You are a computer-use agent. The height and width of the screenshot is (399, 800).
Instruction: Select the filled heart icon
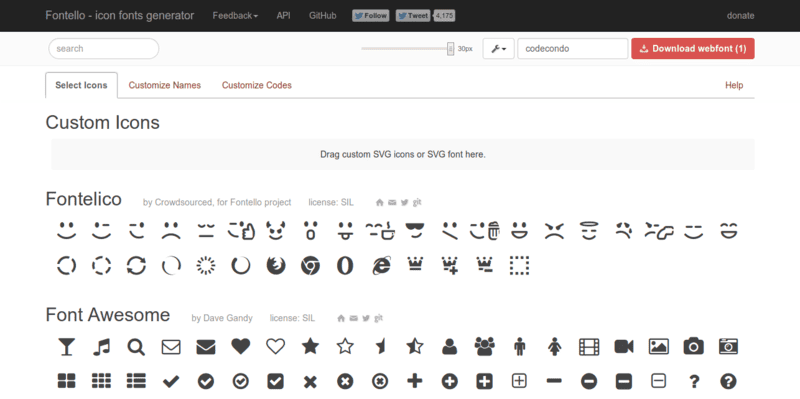point(240,347)
